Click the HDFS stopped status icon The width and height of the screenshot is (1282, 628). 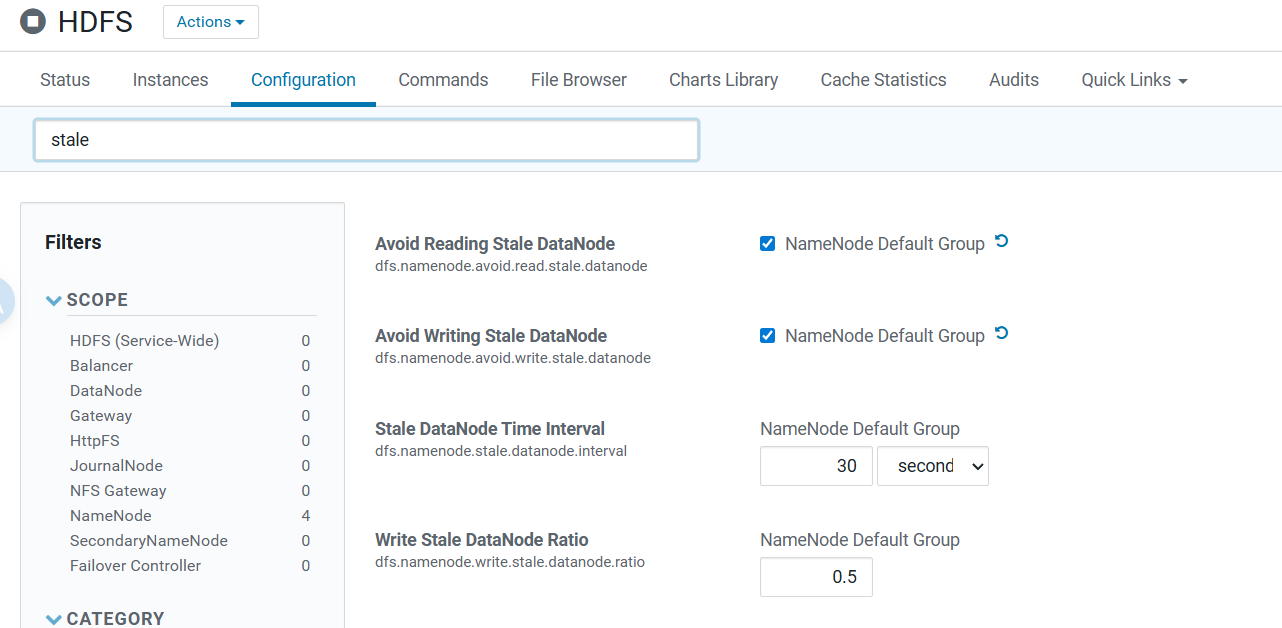(33, 21)
